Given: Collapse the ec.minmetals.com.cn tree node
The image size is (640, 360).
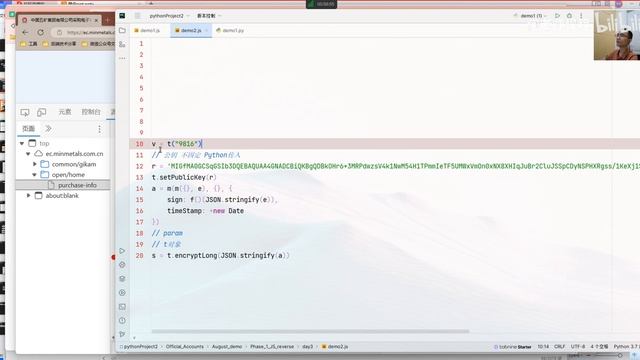Looking at the screenshot, I should point(28,154).
